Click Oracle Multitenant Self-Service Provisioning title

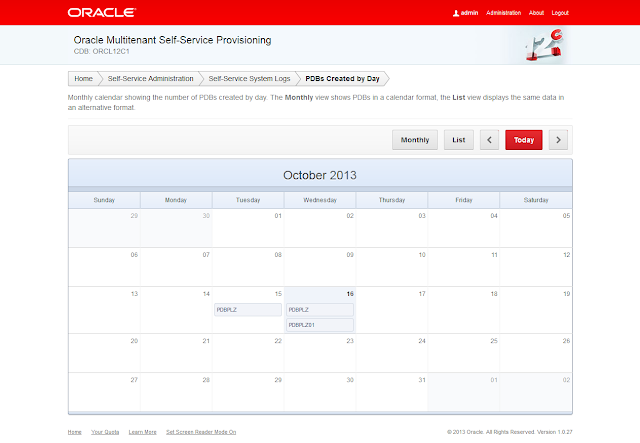pyautogui.click(x=172, y=40)
